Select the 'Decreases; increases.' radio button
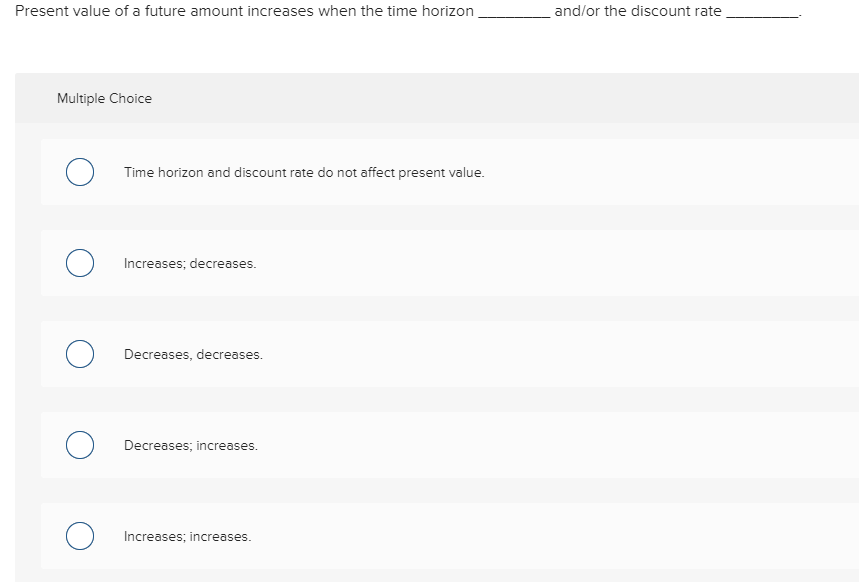859x582 pixels. 80,445
